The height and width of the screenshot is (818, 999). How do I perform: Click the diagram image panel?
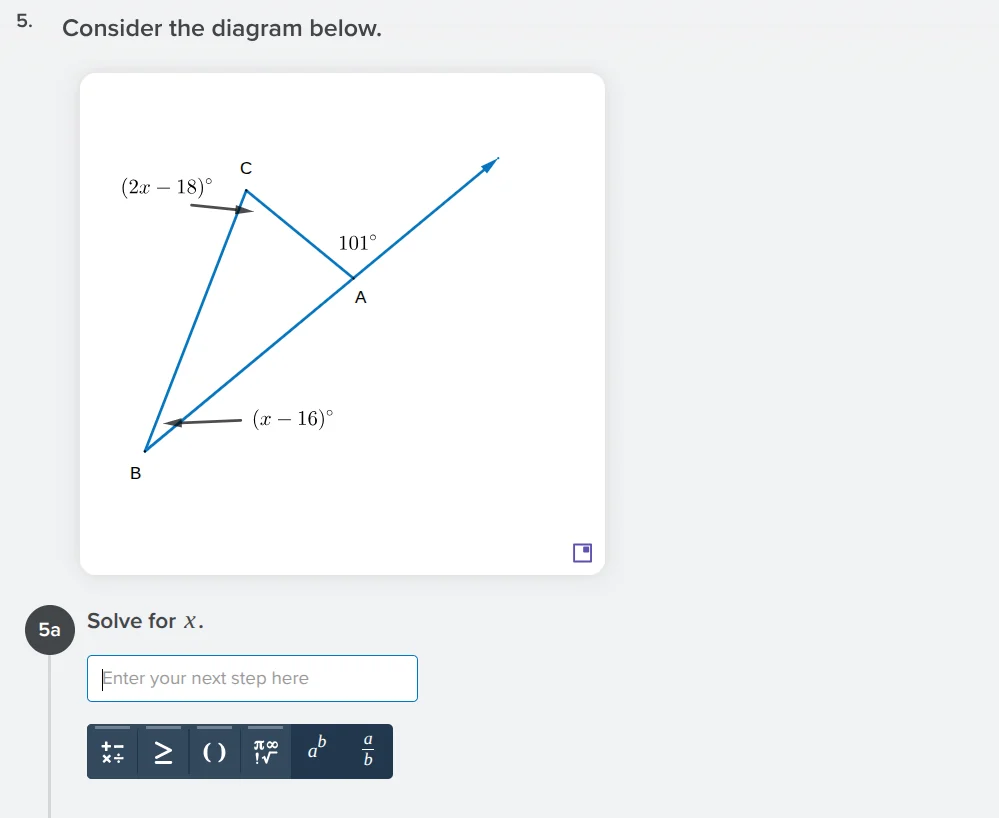point(342,320)
